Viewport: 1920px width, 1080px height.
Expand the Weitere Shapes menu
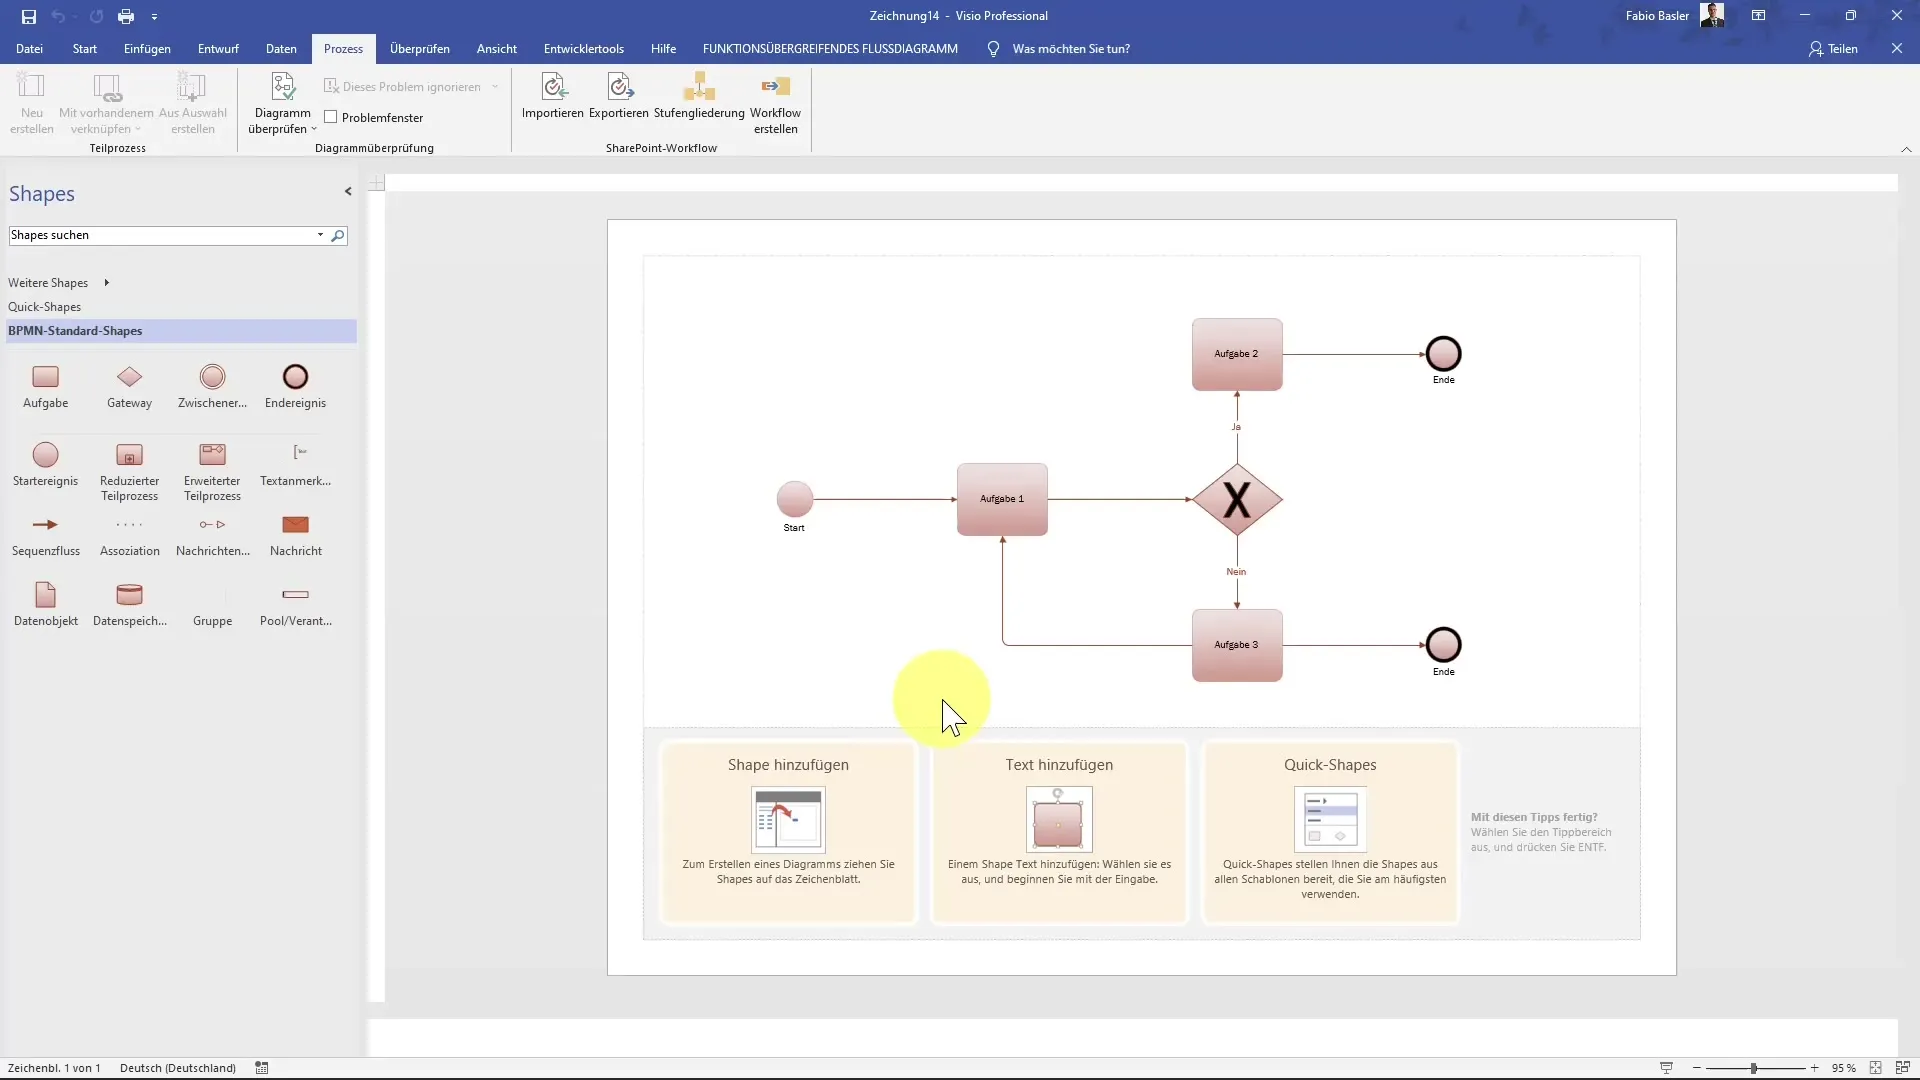click(58, 283)
